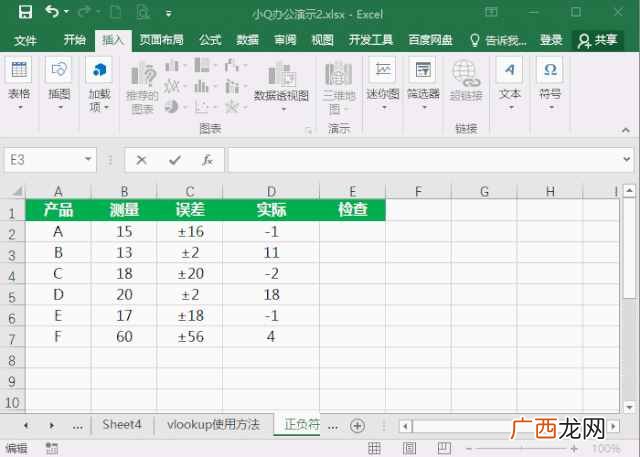Switch to the vlookup使用方法 sheet tab
The width and height of the screenshot is (640, 457).
[213, 425]
